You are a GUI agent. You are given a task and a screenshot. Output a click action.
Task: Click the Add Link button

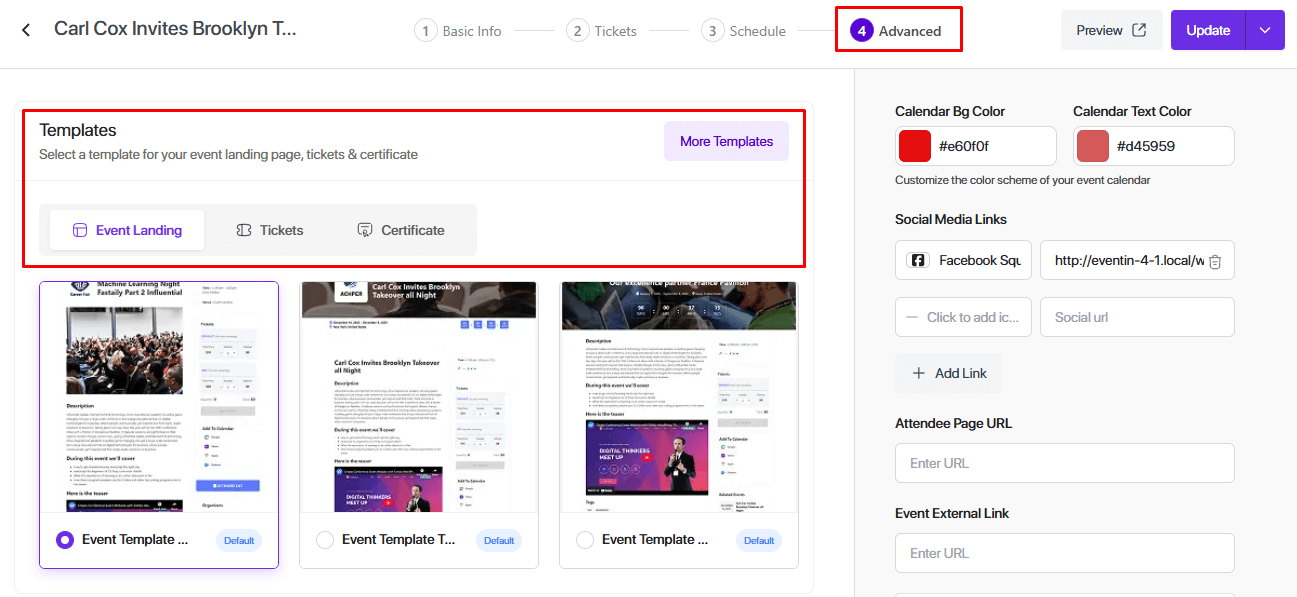click(x=948, y=373)
